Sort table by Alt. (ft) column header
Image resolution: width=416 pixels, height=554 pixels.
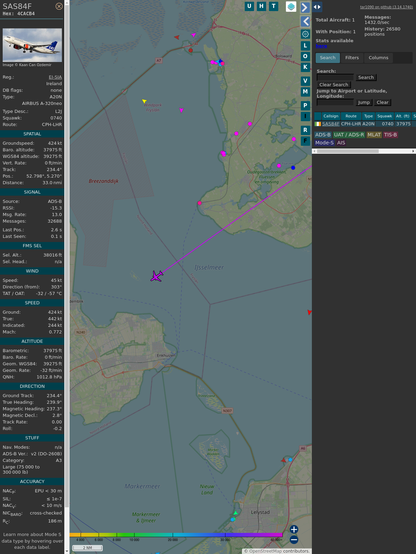tap(402, 116)
